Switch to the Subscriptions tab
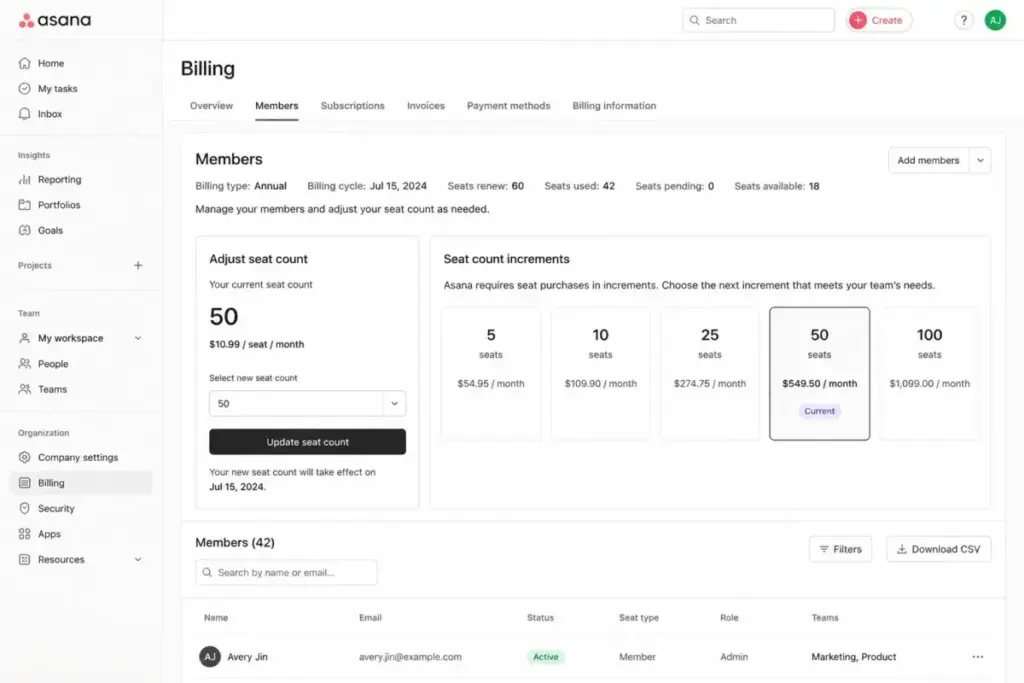Image resolution: width=1024 pixels, height=683 pixels. tap(352, 106)
